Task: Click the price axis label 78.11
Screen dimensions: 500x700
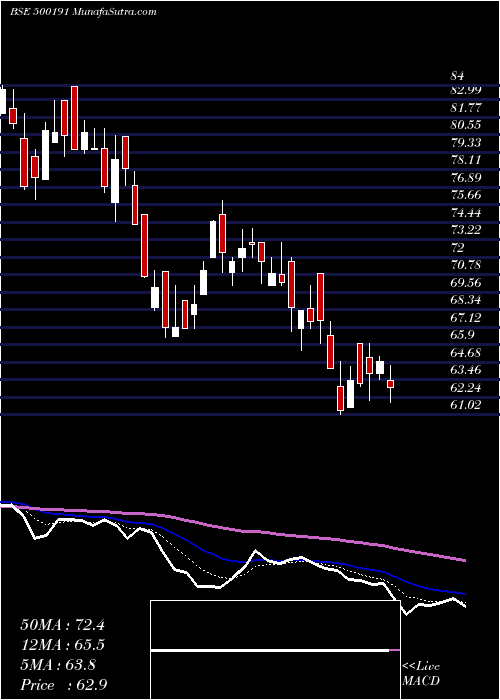Action: click(x=466, y=160)
